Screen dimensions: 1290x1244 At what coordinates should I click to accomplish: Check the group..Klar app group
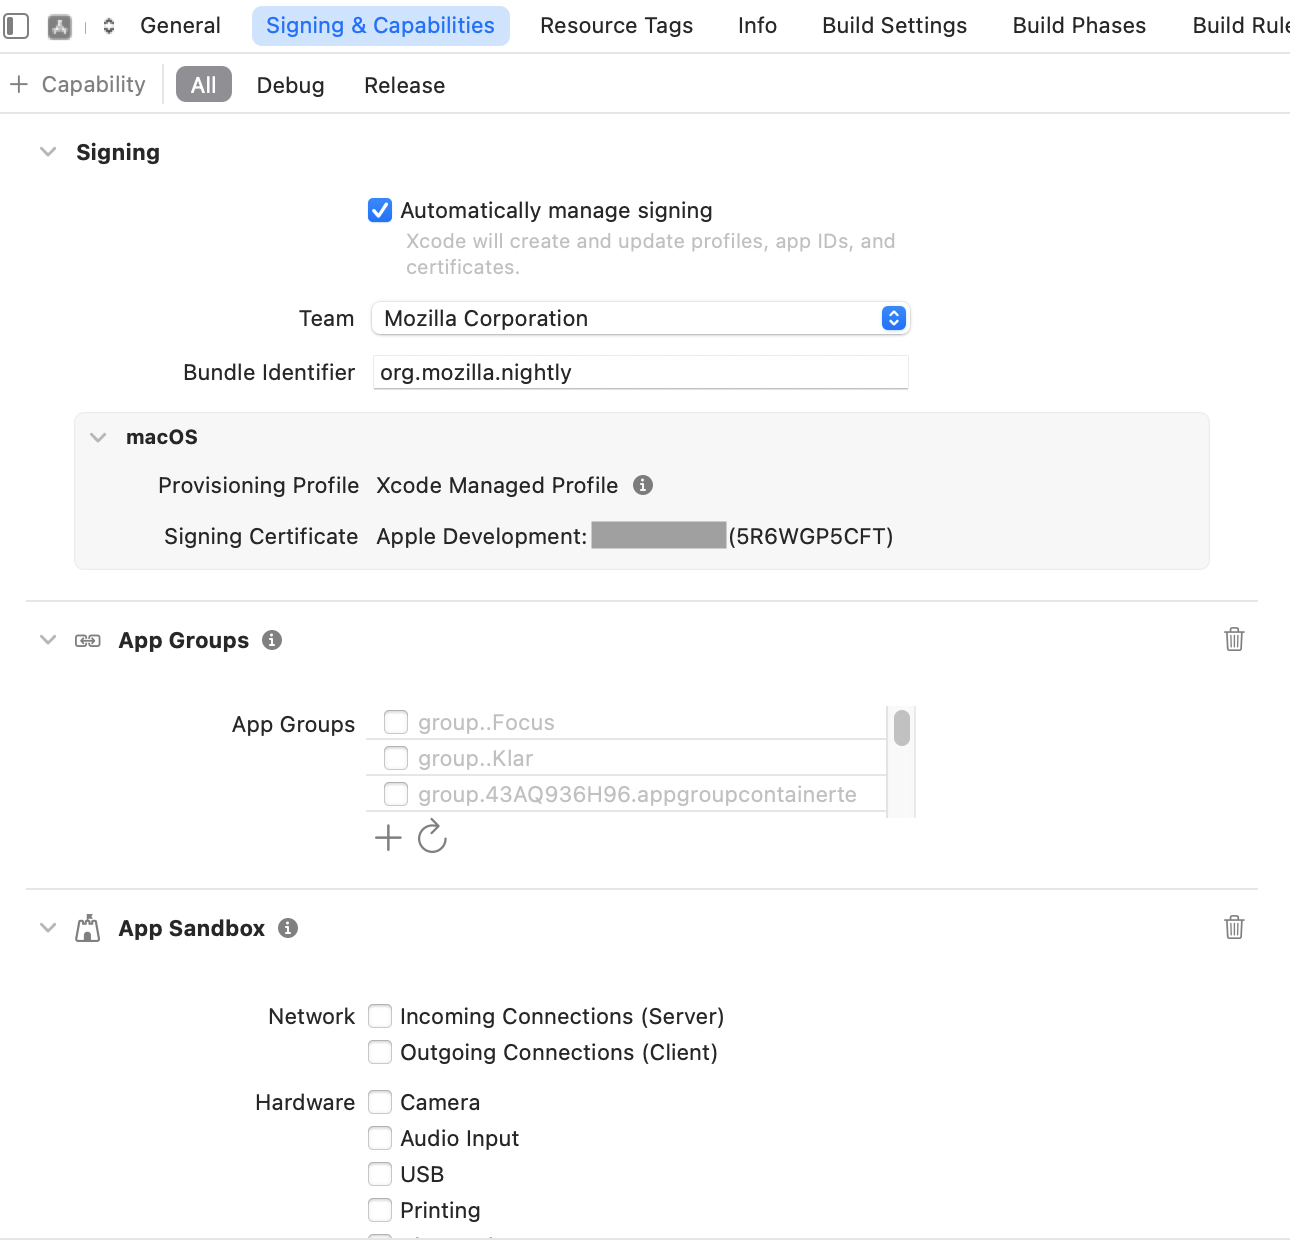pyautogui.click(x=396, y=758)
